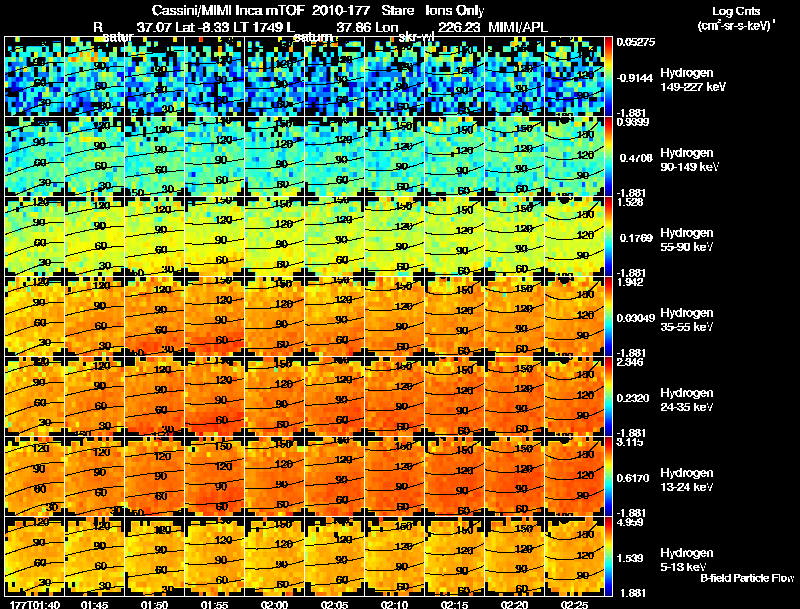Select the 'Hydrogen 55-90 keV' label

[x=687, y=240]
